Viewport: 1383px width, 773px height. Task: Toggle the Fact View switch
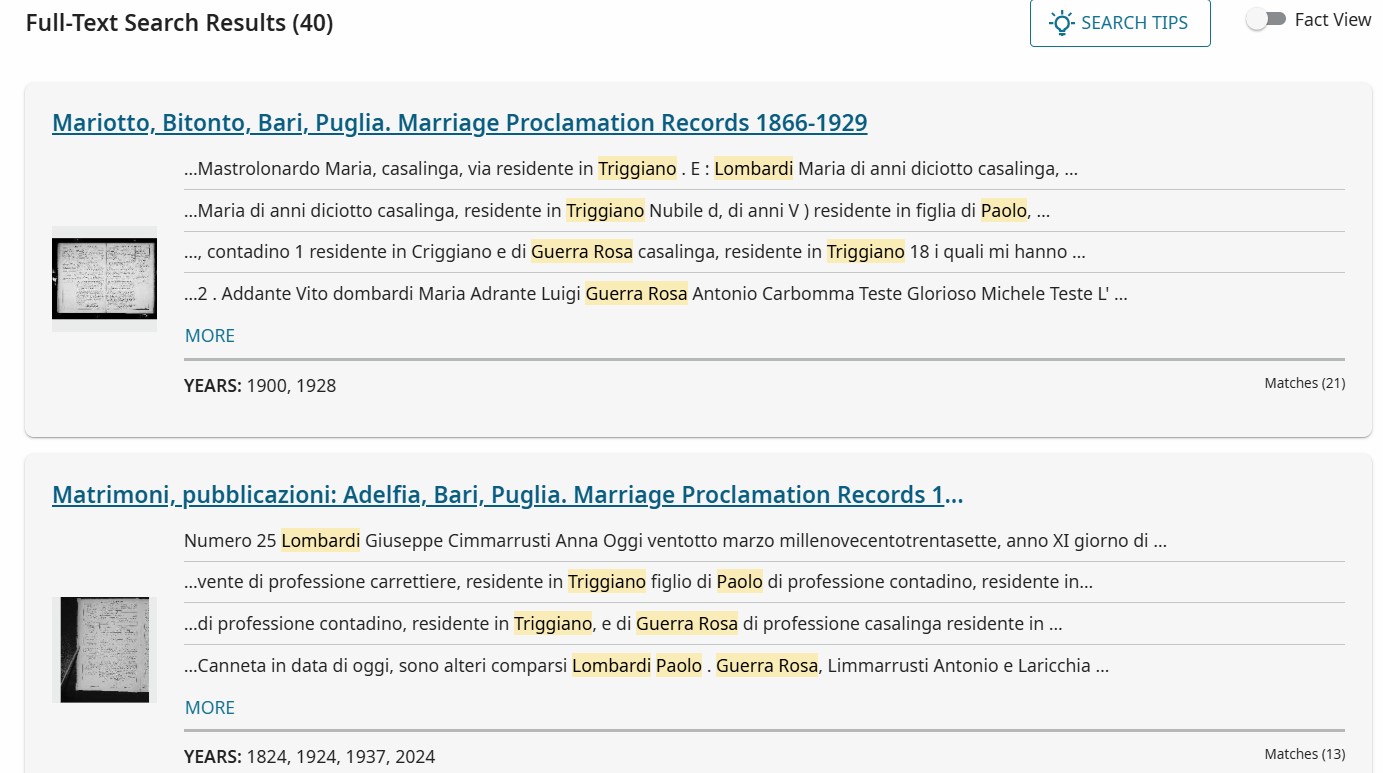[x=1266, y=20]
